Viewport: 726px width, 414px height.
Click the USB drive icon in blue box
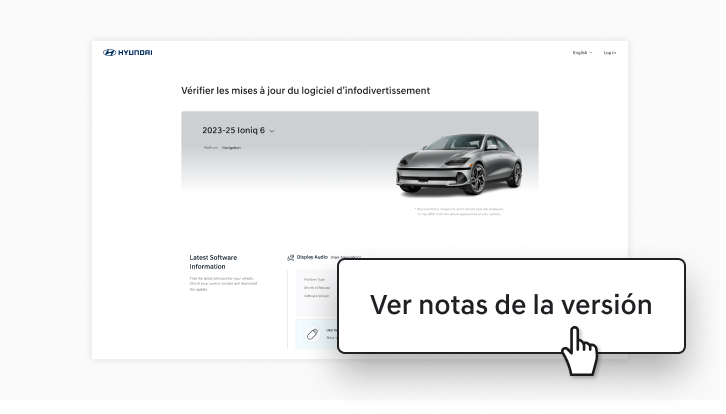[311, 333]
